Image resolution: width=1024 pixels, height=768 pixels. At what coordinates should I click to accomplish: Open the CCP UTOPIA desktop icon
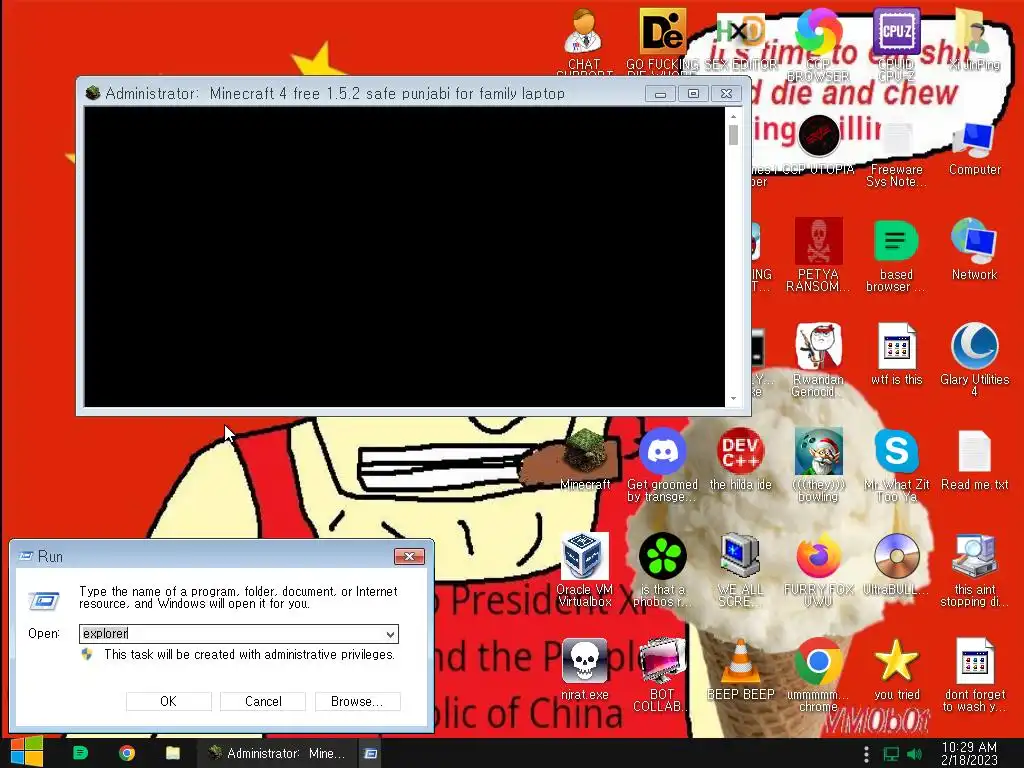[818, 144]
